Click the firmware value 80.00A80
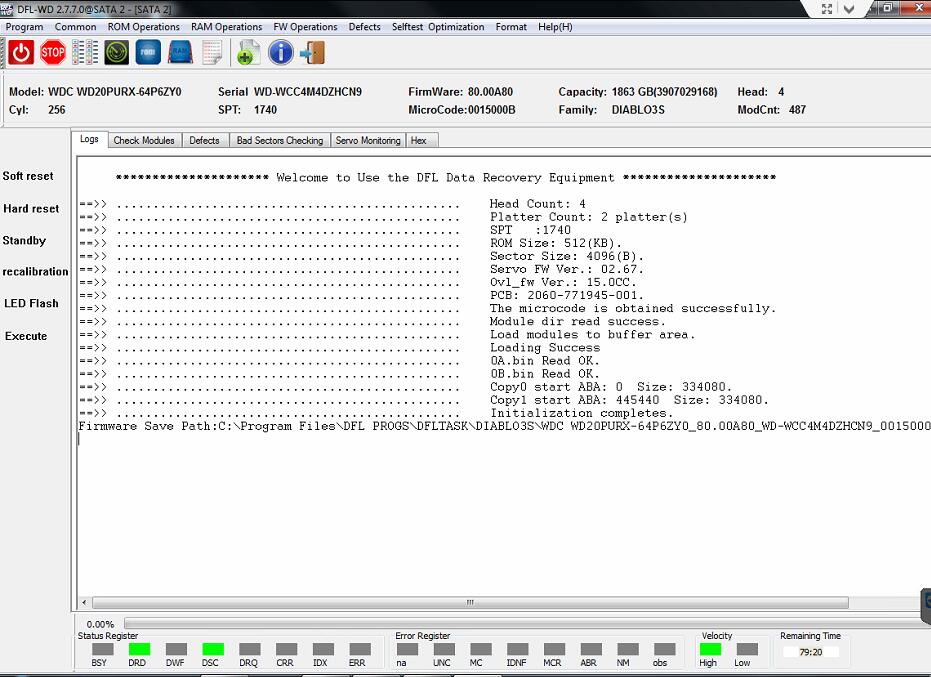 pyautogui.click(x=490, y=92)
